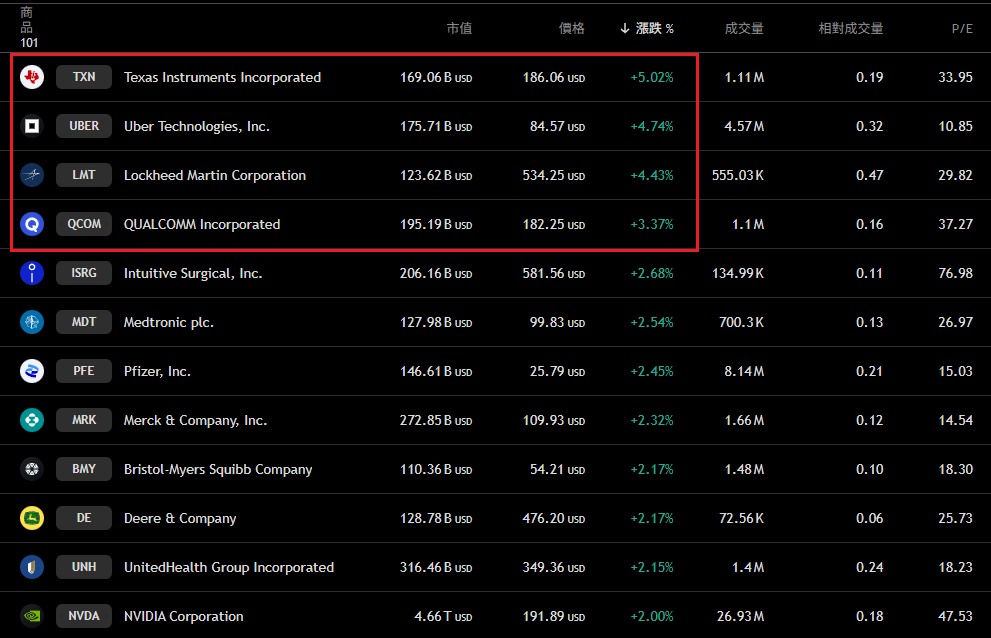Click the 相對成交量 column header
This screenshot has height=638, width=991.
coord(850,29)
